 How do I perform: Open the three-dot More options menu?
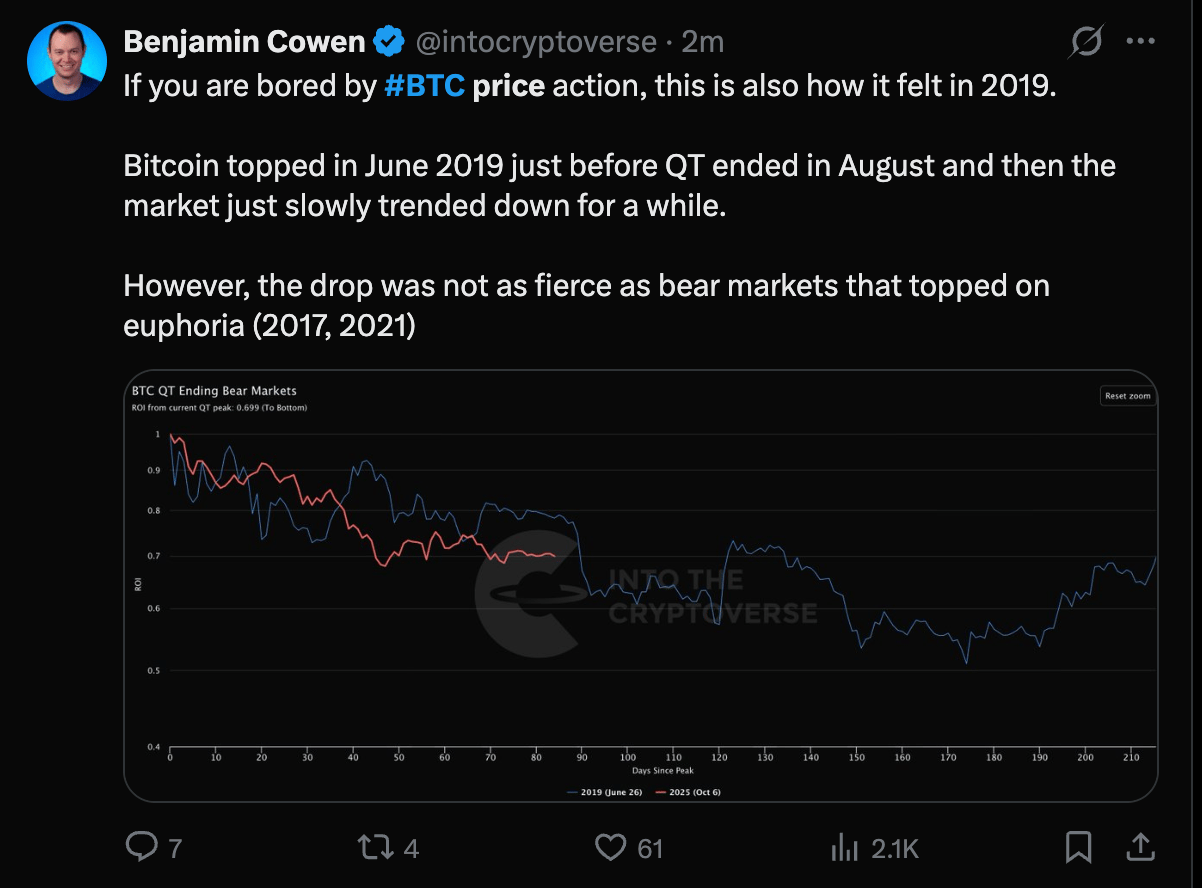click(1141, 42)
